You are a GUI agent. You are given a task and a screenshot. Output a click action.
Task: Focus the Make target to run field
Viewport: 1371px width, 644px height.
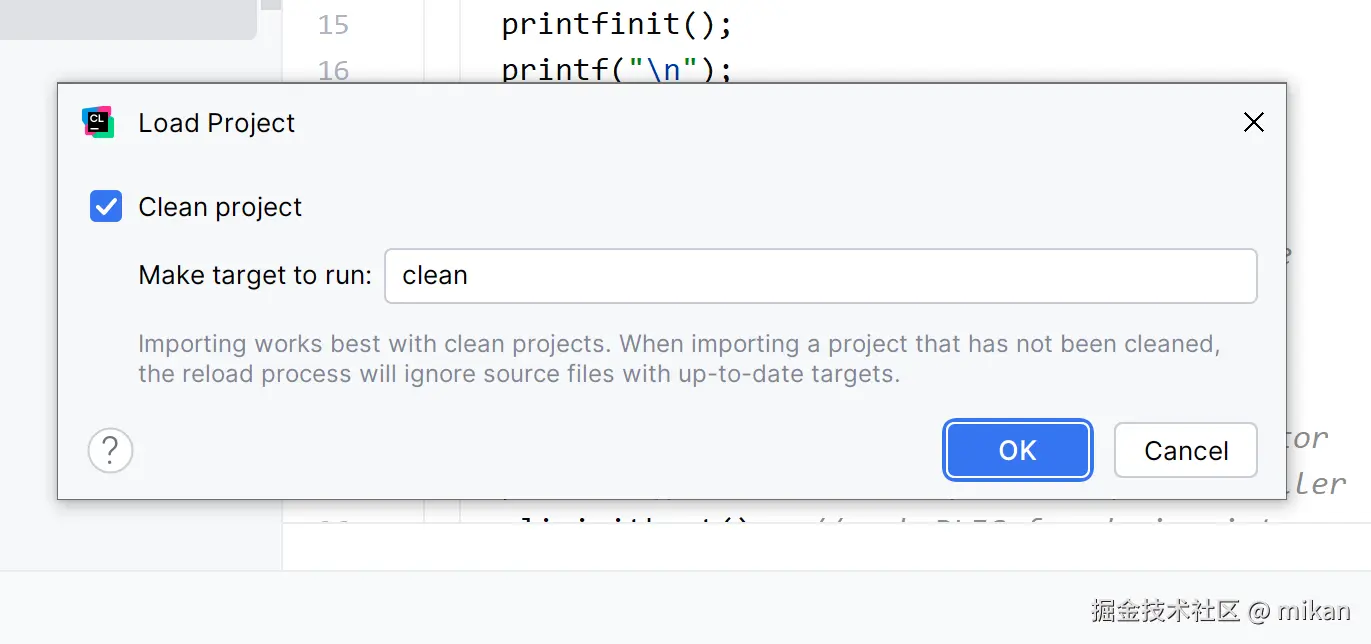[x=820, y=276]
